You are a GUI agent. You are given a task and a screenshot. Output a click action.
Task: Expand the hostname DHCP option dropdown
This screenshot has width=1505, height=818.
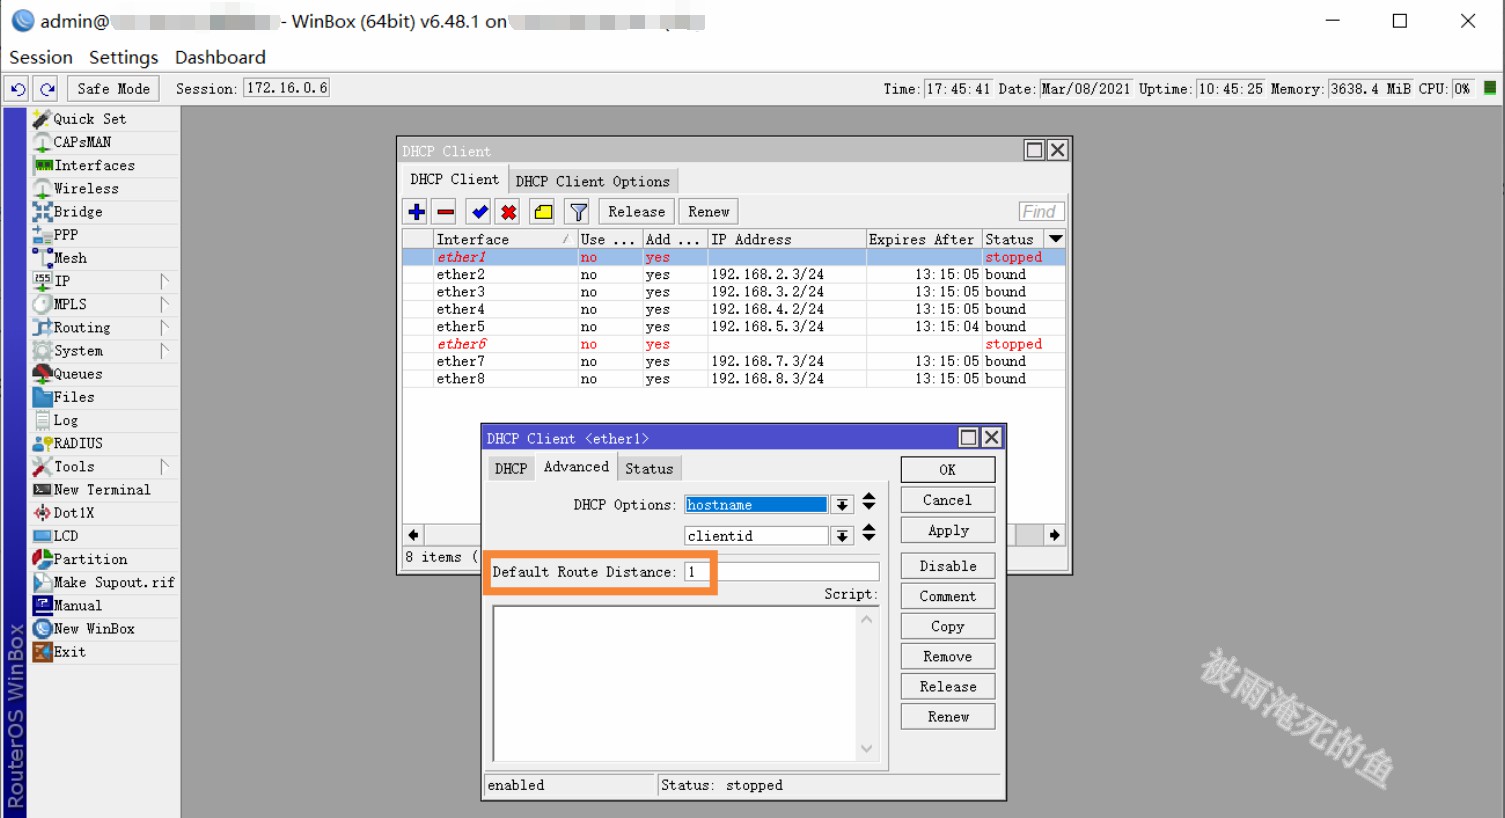843,505
